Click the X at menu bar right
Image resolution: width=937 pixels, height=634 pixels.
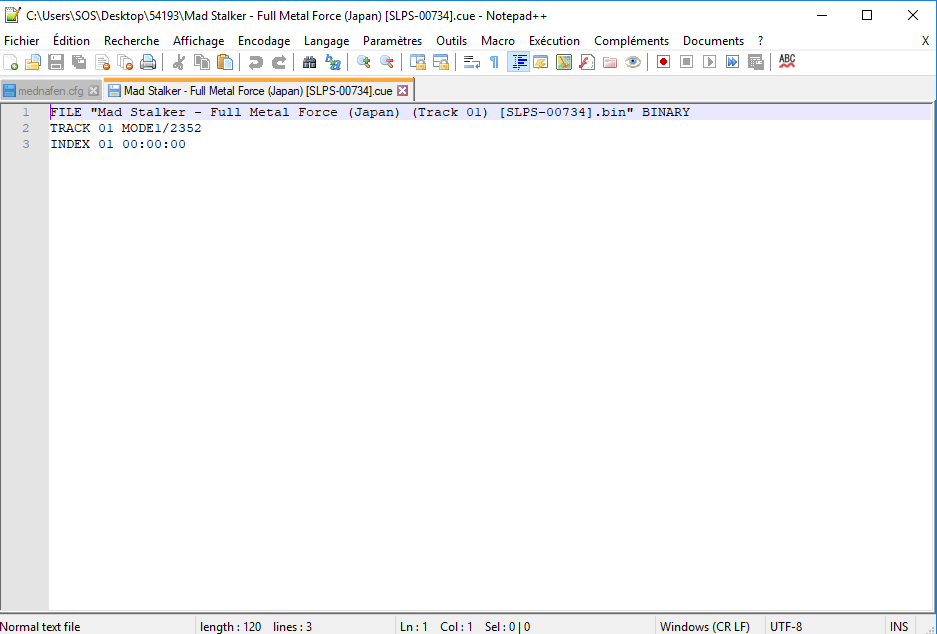925,41
